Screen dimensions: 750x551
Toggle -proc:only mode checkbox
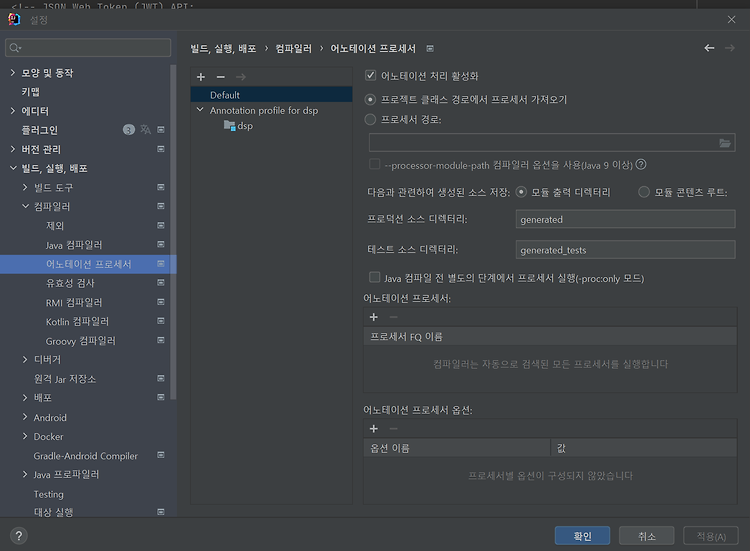375,277
